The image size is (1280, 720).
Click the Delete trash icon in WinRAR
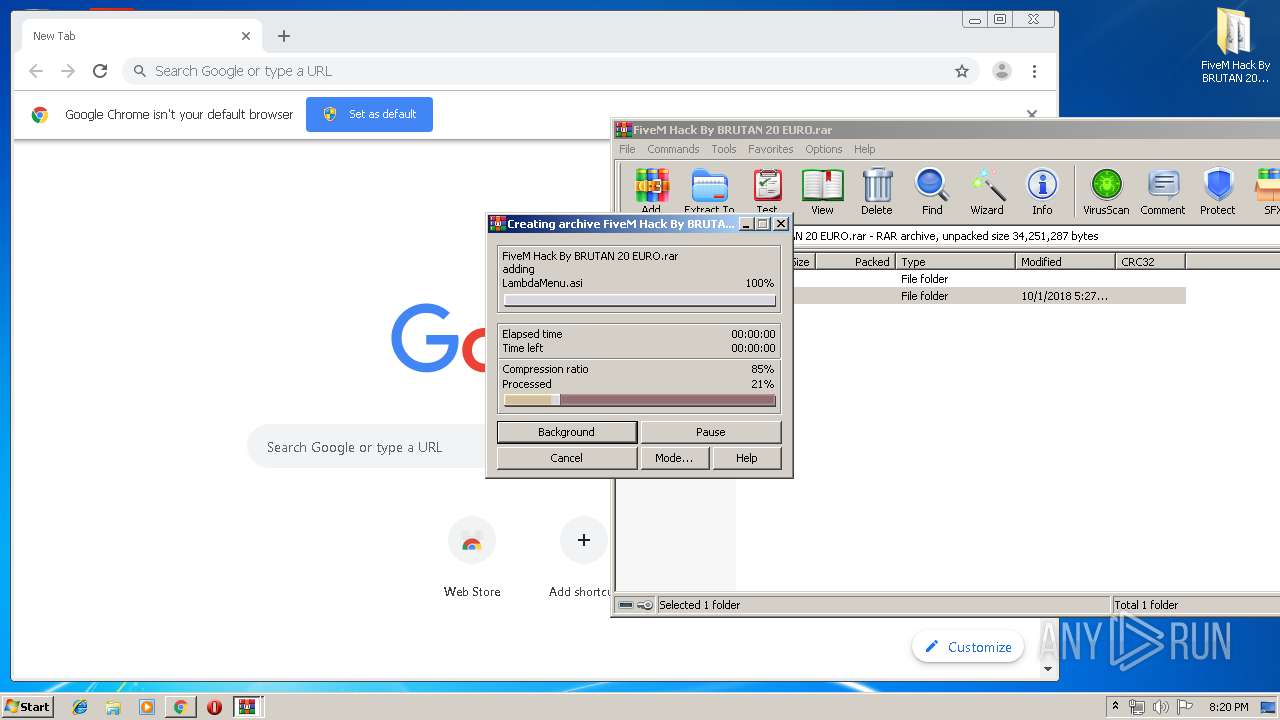[x=877, y=190]
